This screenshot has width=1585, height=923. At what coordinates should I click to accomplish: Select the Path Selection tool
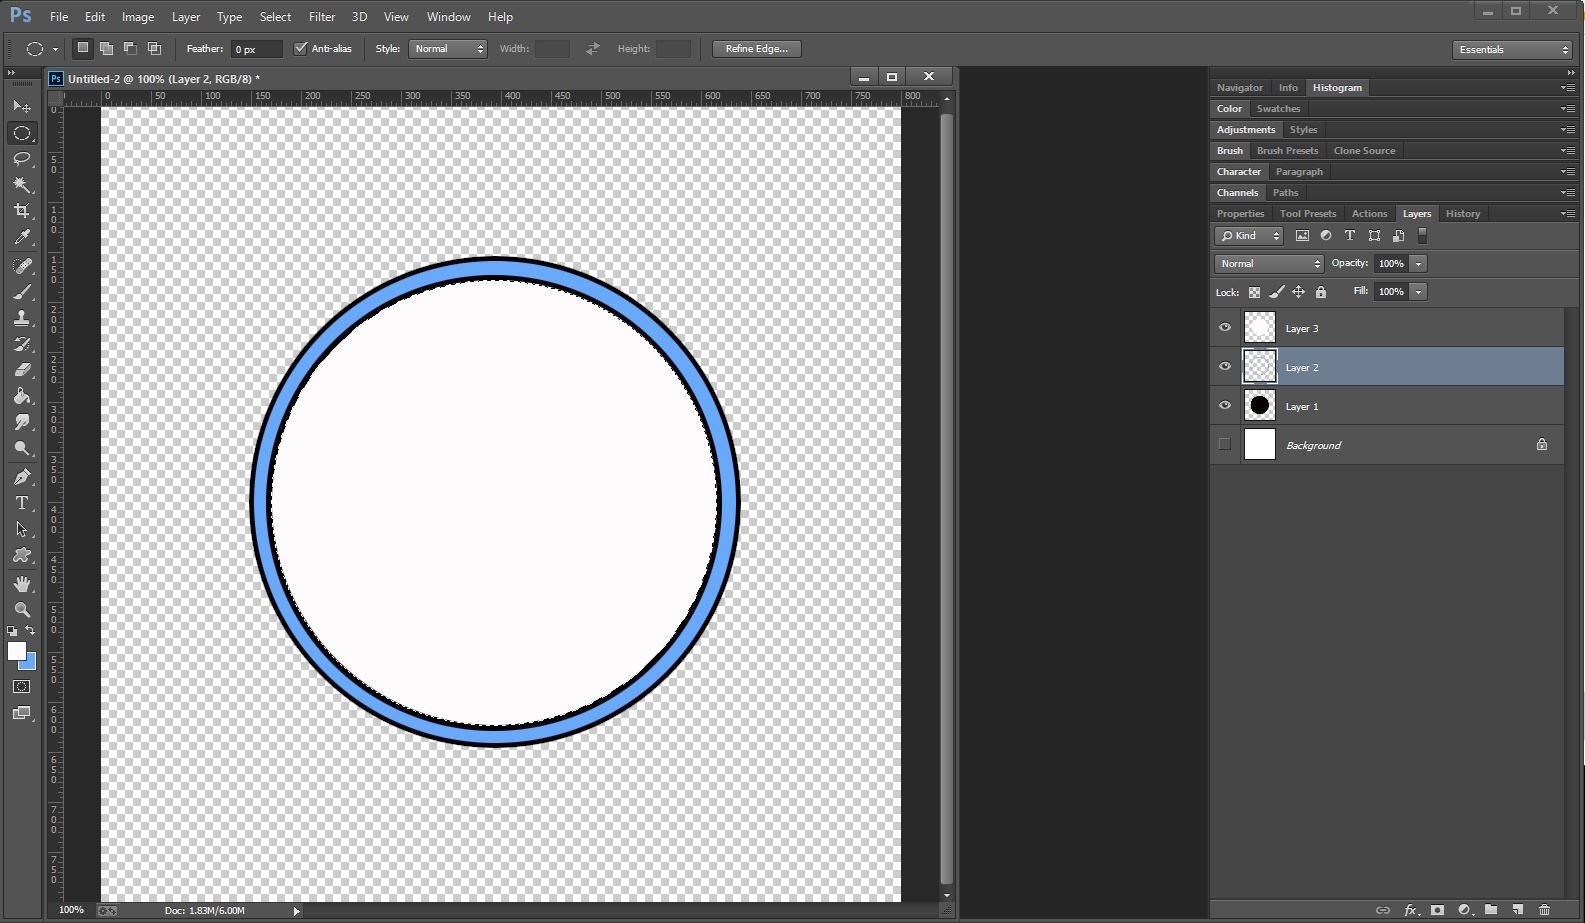[x=22, y=529]
